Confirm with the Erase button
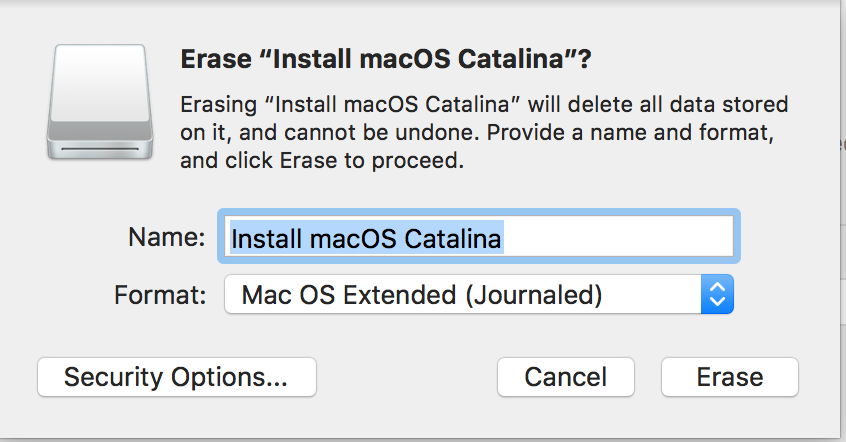Image resolution: width=846 pixels, height=442 pixels. click(x=729, y=377)
